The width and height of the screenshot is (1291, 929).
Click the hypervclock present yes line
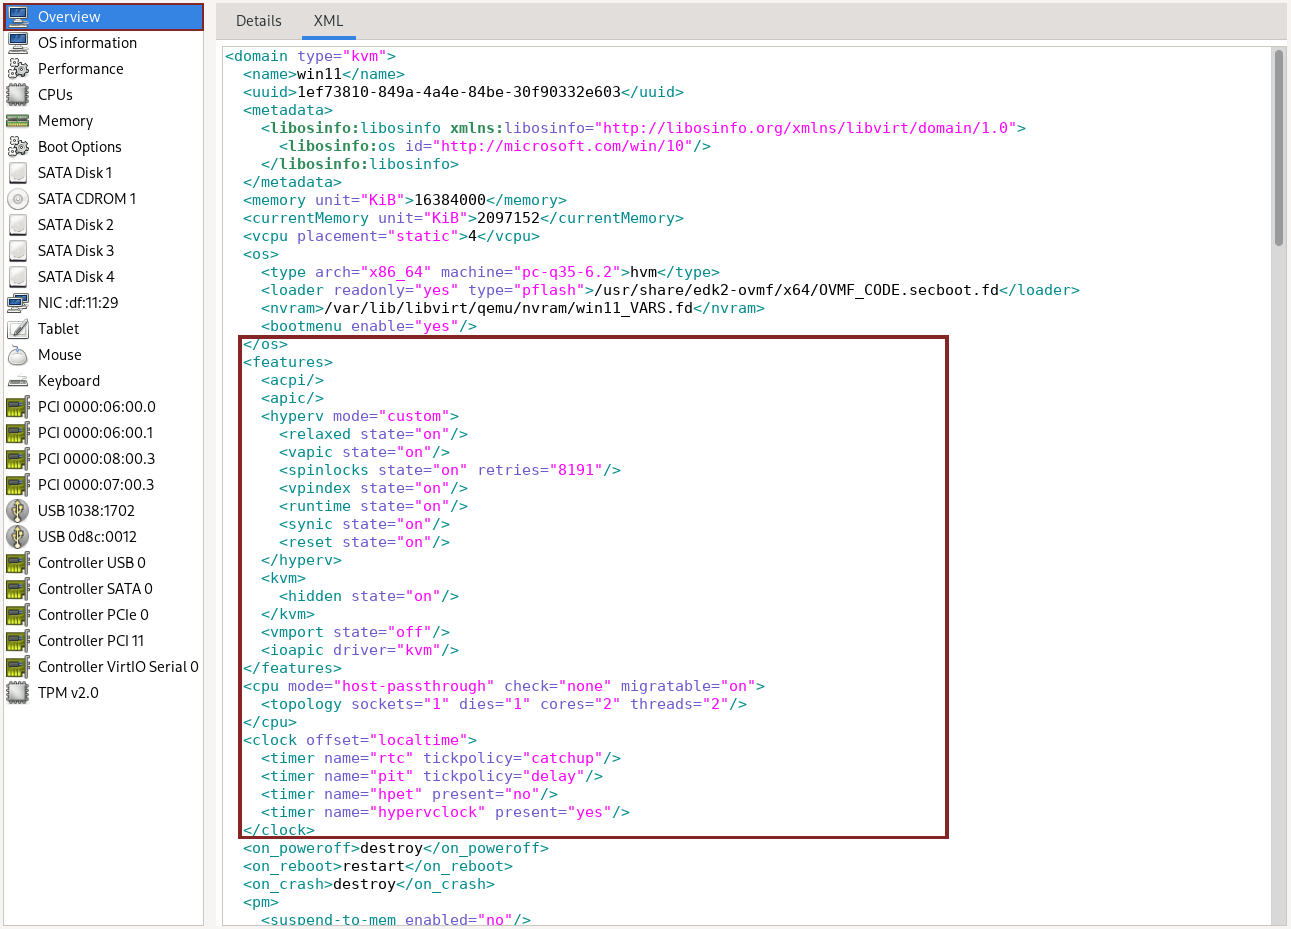click(445, 812)
